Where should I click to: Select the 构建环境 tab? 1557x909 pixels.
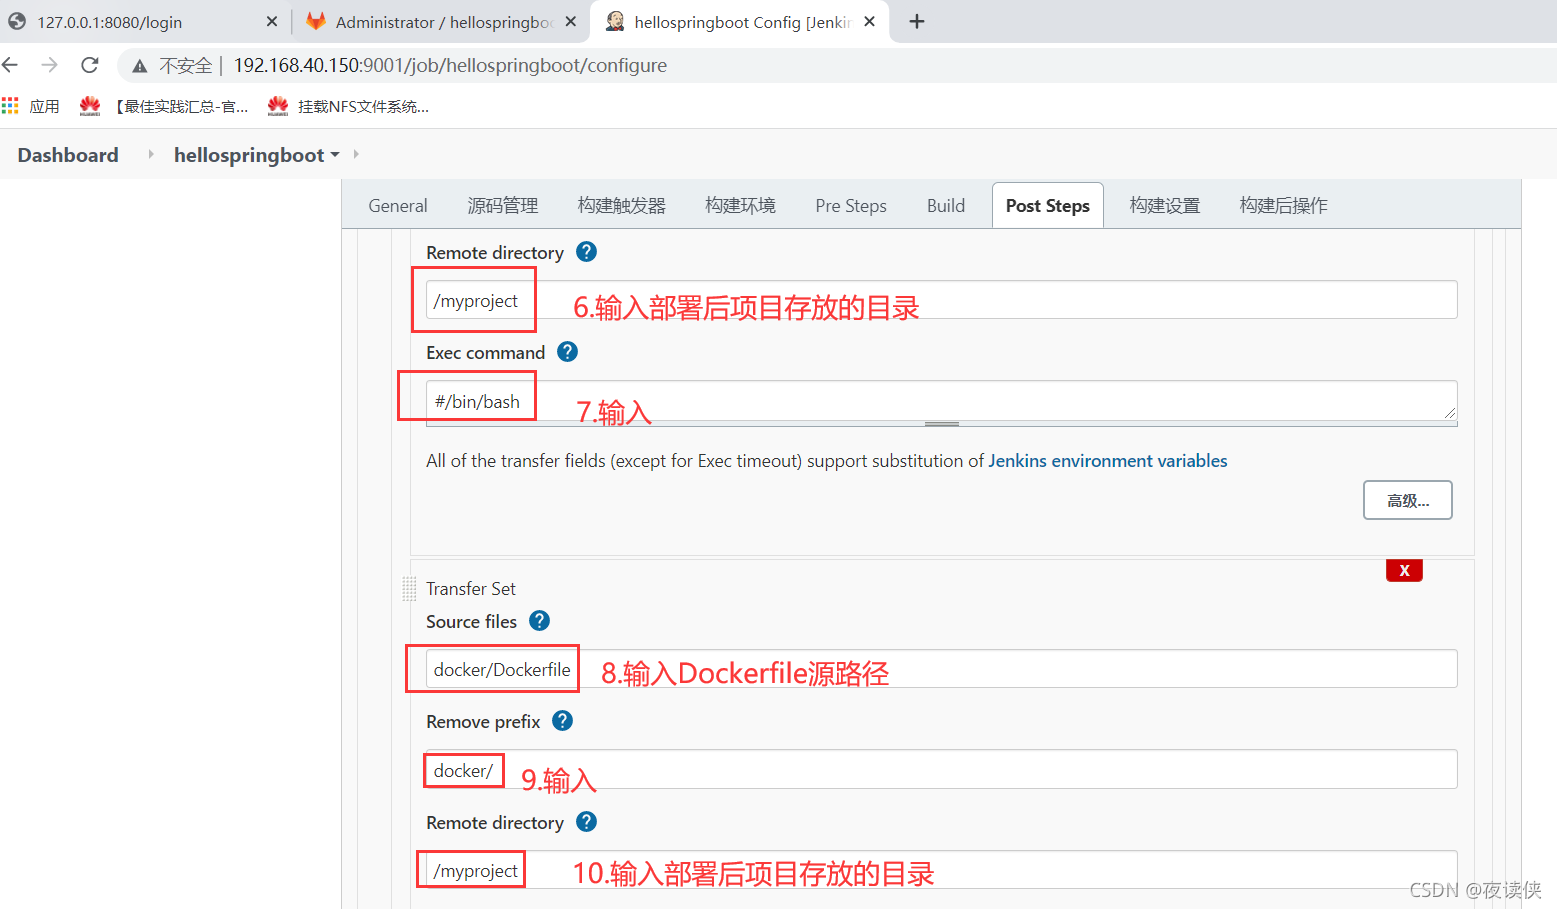tap(740, 205)
